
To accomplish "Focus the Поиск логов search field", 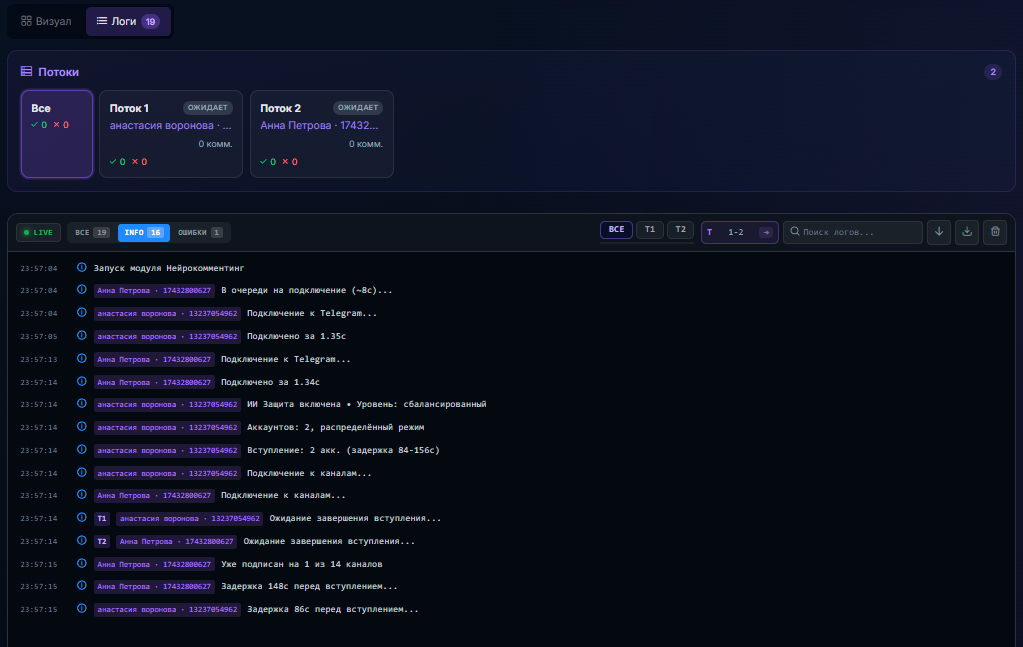I will click(853, 232).
